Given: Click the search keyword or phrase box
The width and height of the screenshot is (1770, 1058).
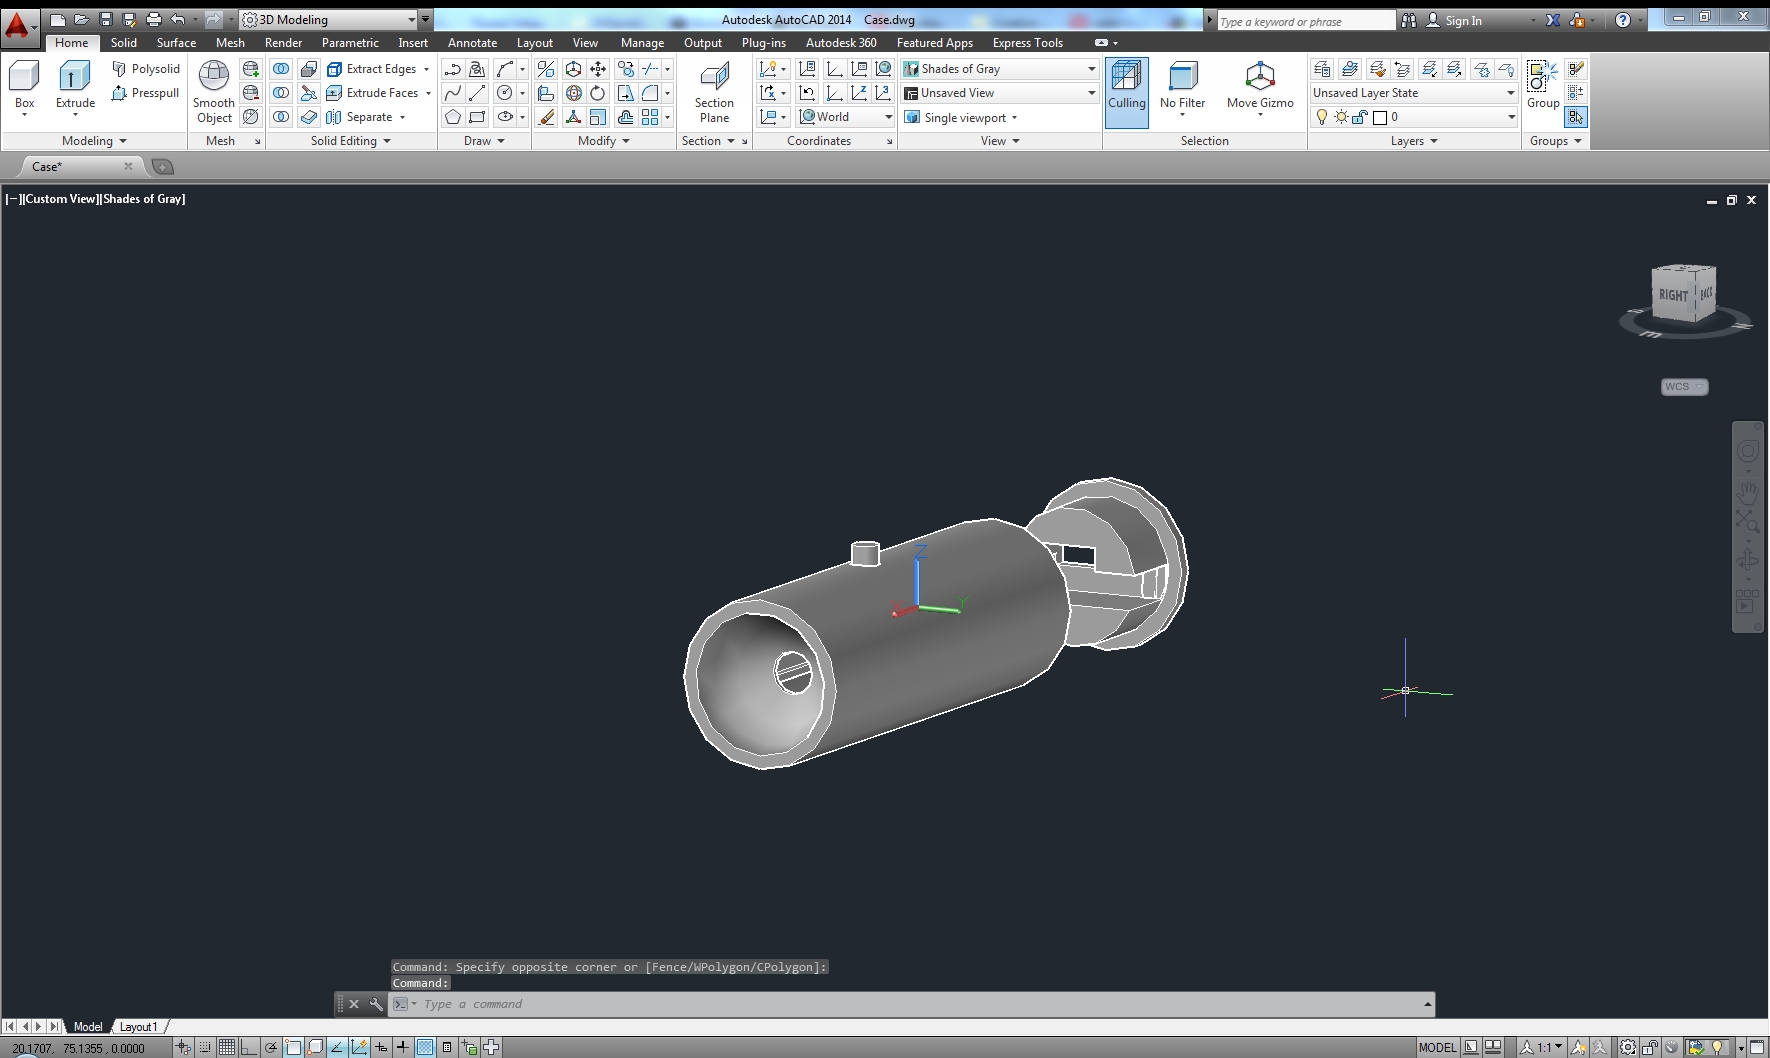Looking at the screenshot, I should (1305, 21).
